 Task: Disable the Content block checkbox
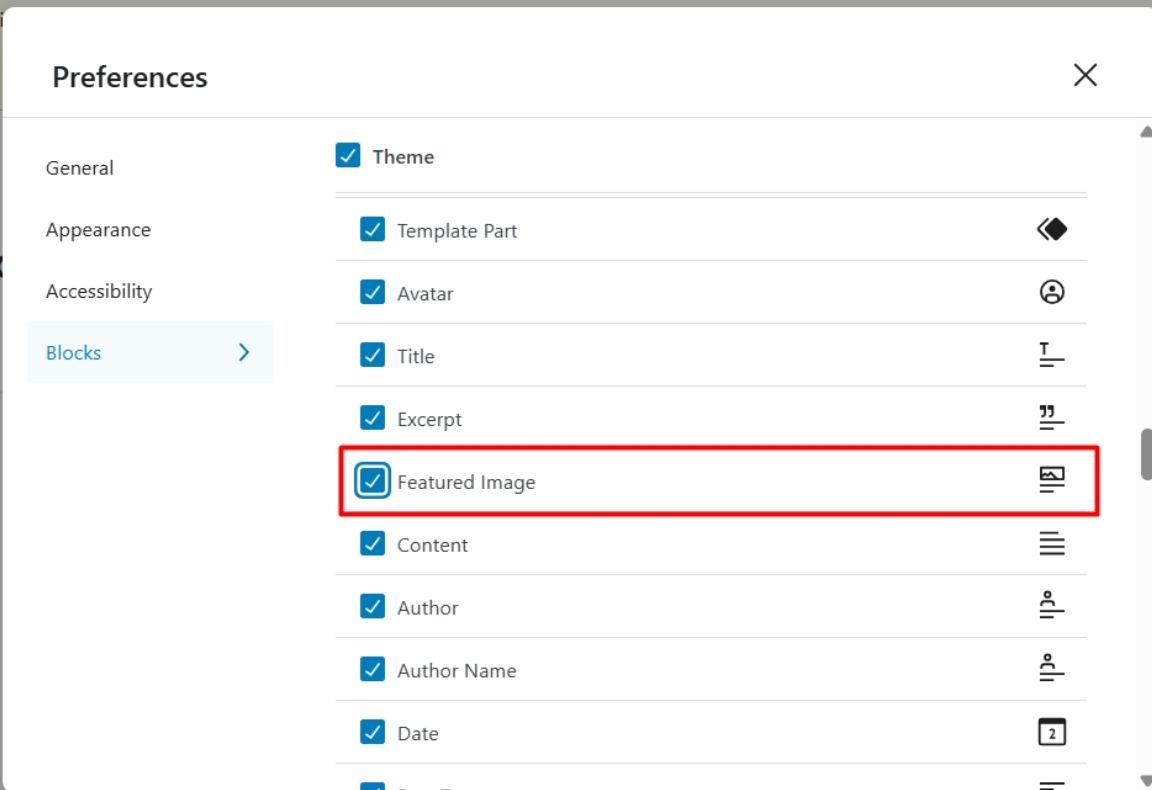pyautogui.click(x=372, y=544)
